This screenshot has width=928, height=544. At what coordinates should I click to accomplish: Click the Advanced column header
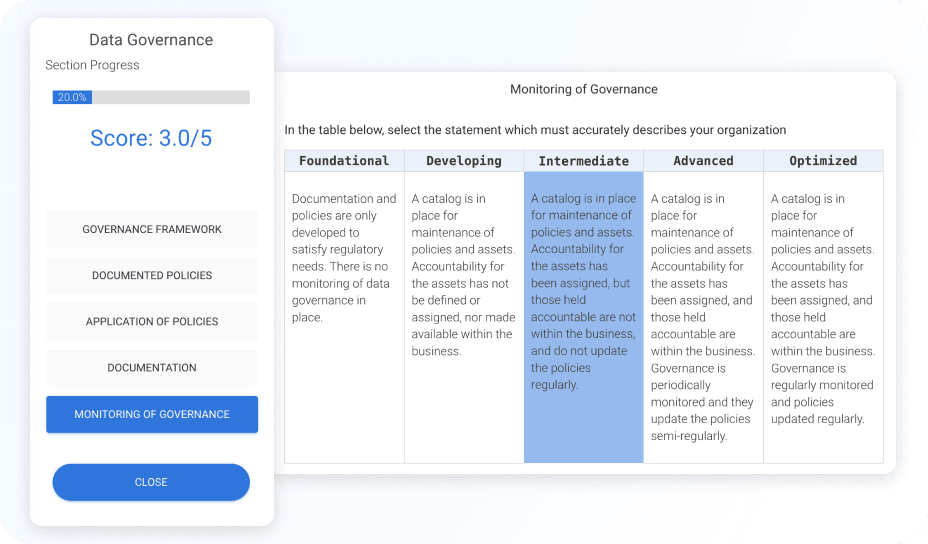pos(703,161)
